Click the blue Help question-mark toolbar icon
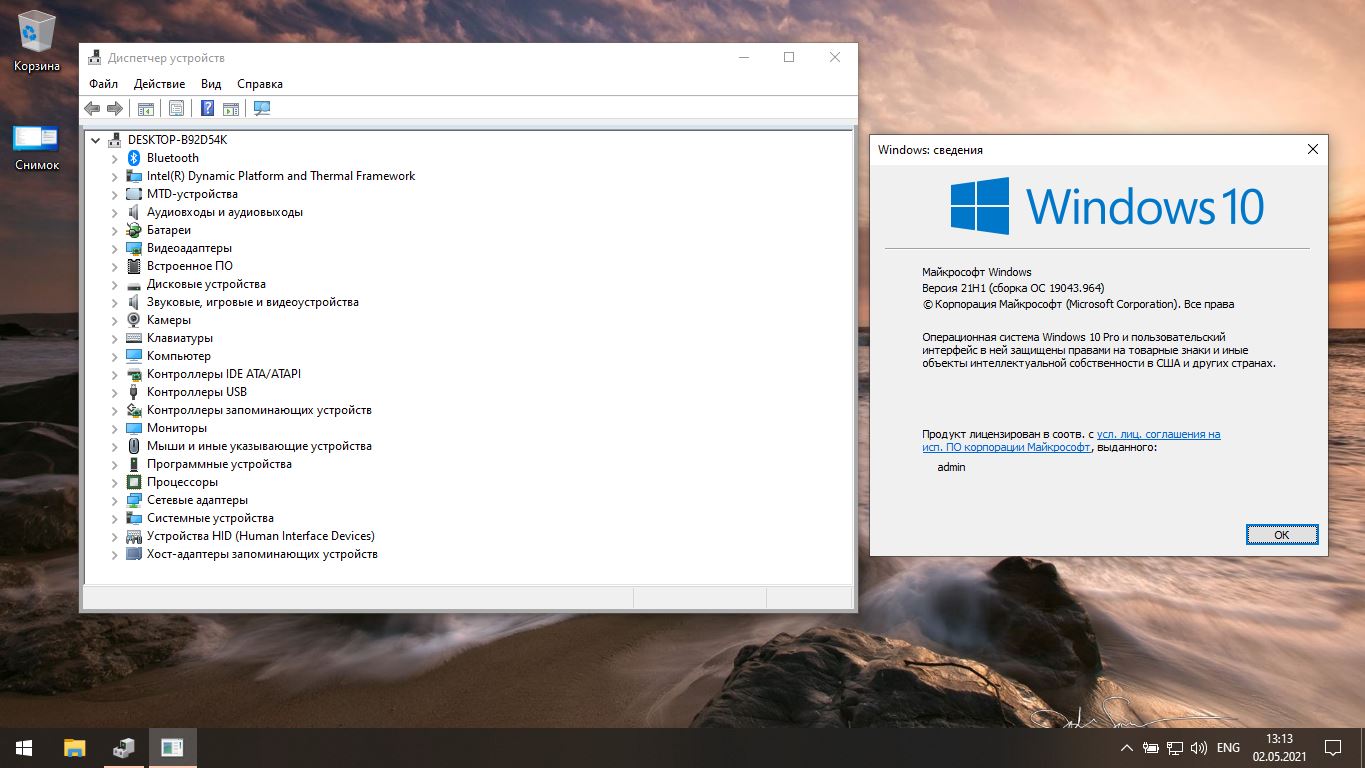Image resolution: width=1365 pixels, height=768 pixels. coord(208,108)
